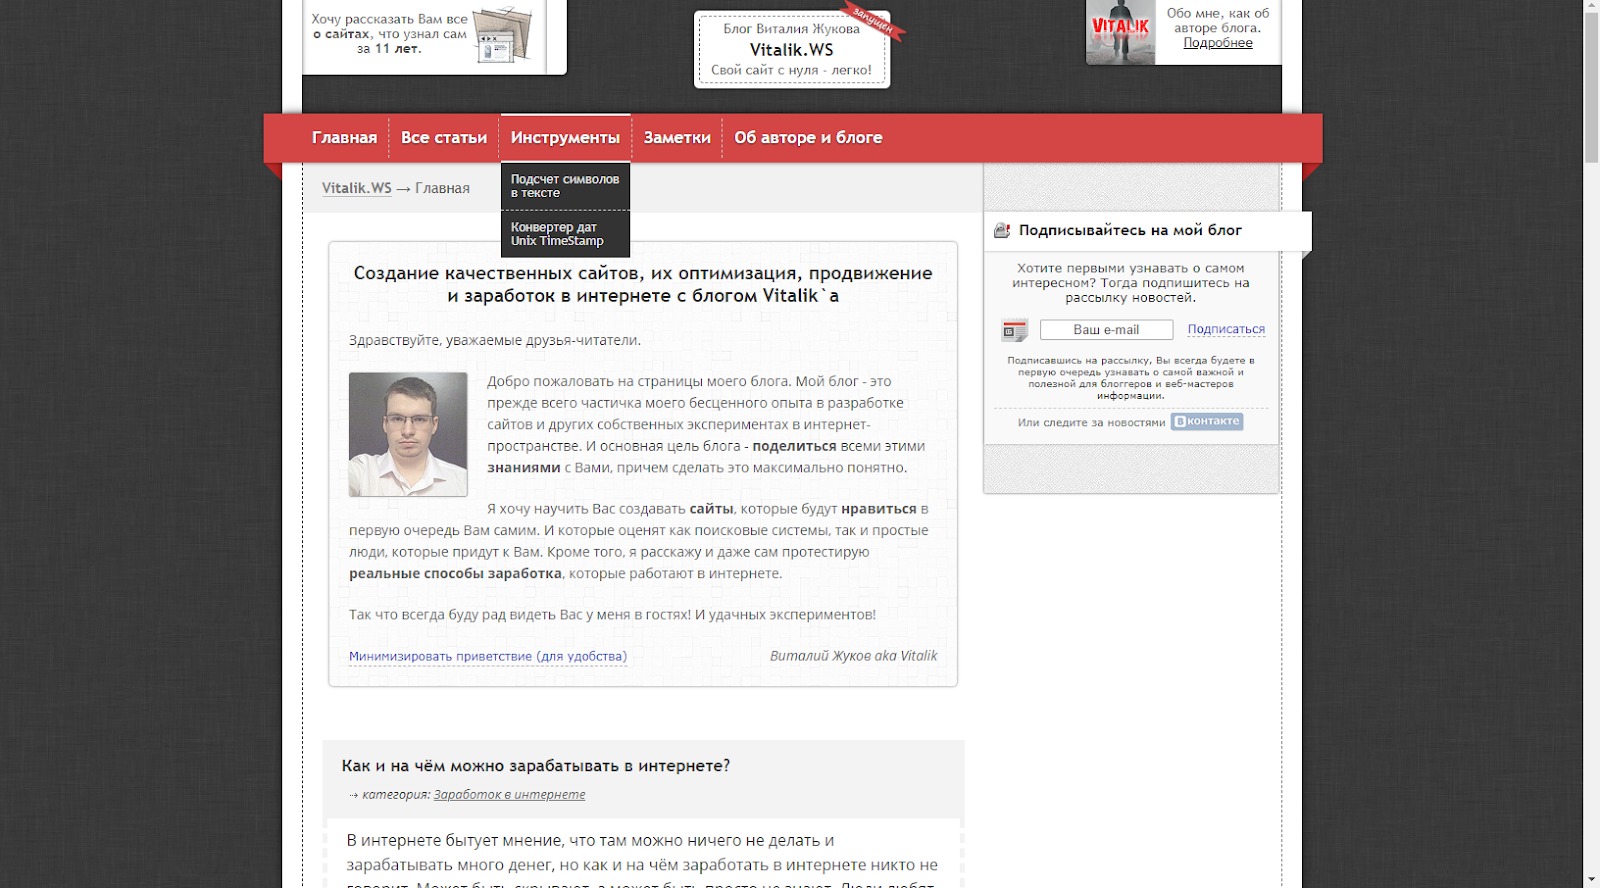
Task: Select Конвертер дат Unix TimeStamp entry
Action: [565, 234]
